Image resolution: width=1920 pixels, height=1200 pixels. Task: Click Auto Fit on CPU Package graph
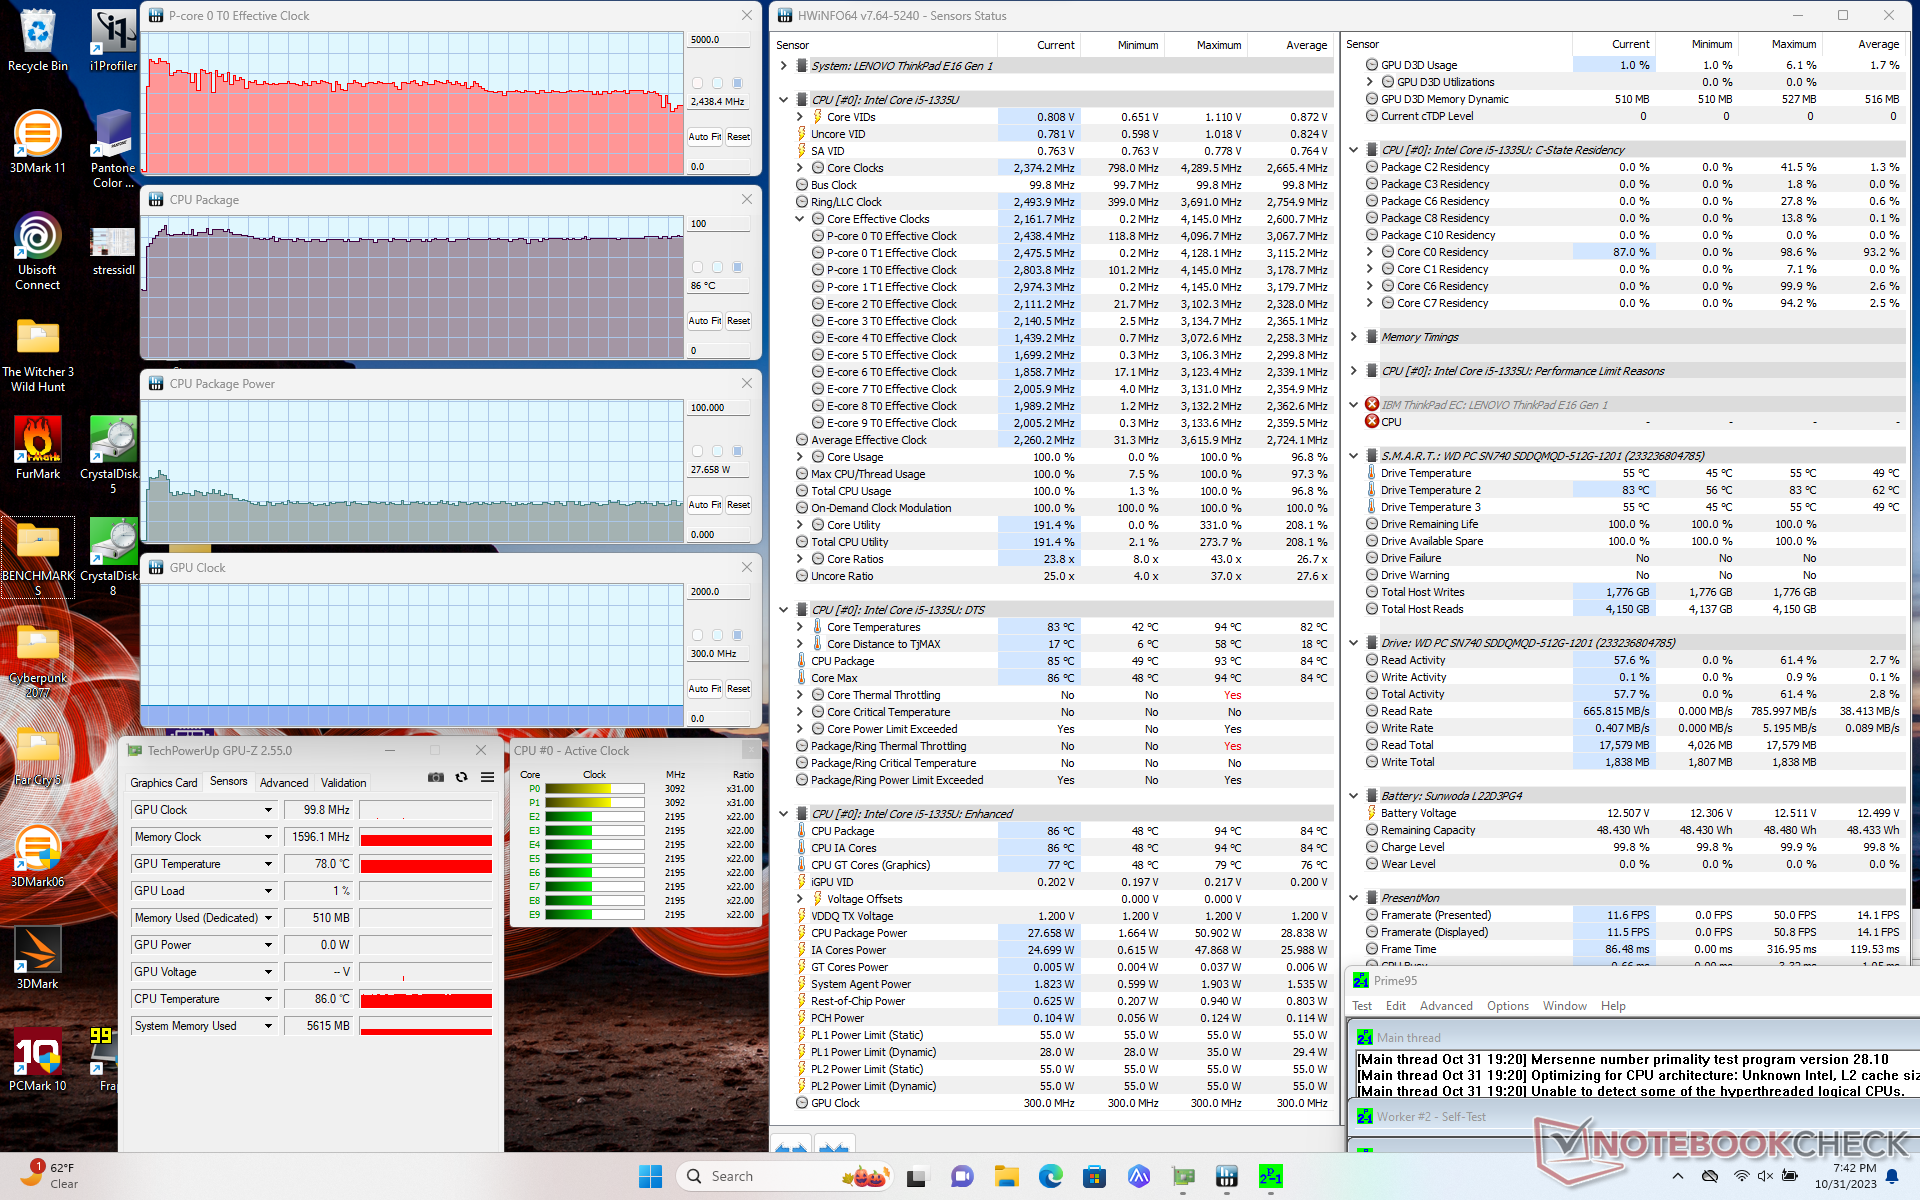704,321
